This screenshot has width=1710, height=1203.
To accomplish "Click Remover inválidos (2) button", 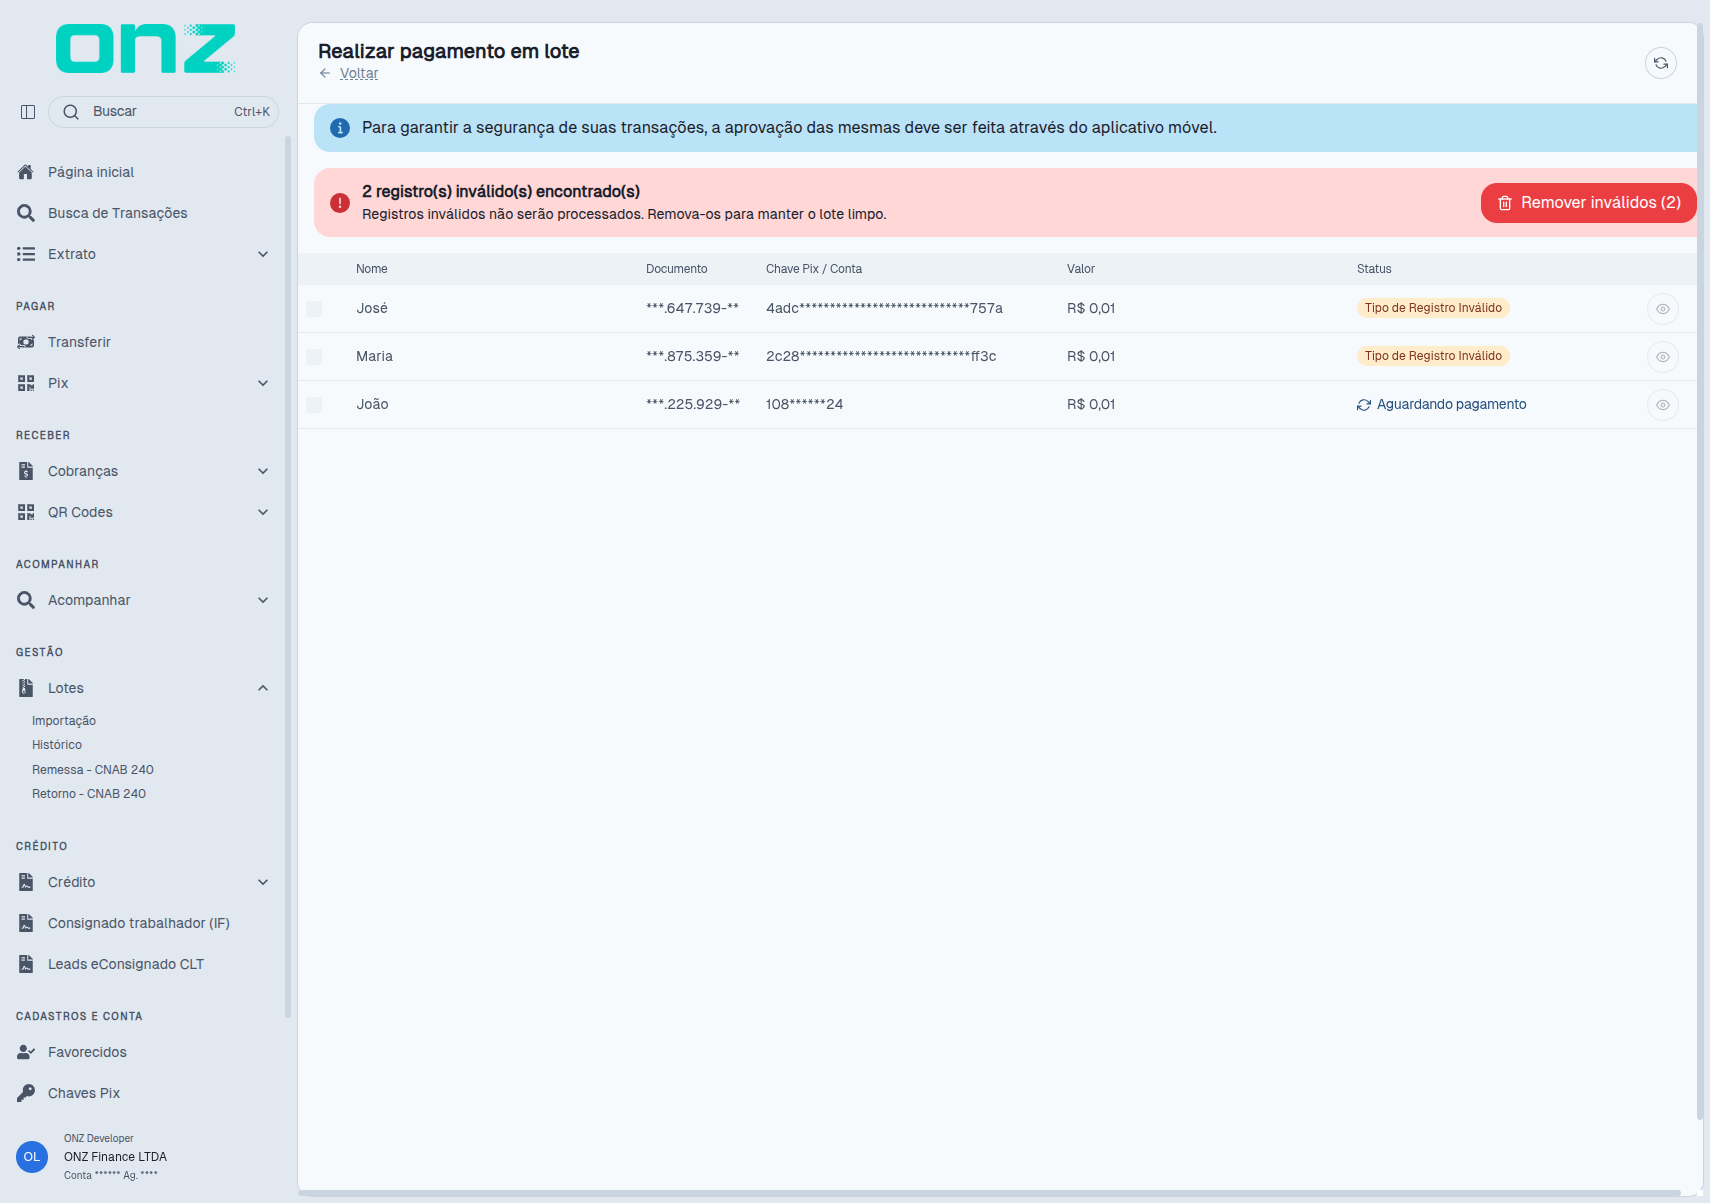I will click(1588, 203).
